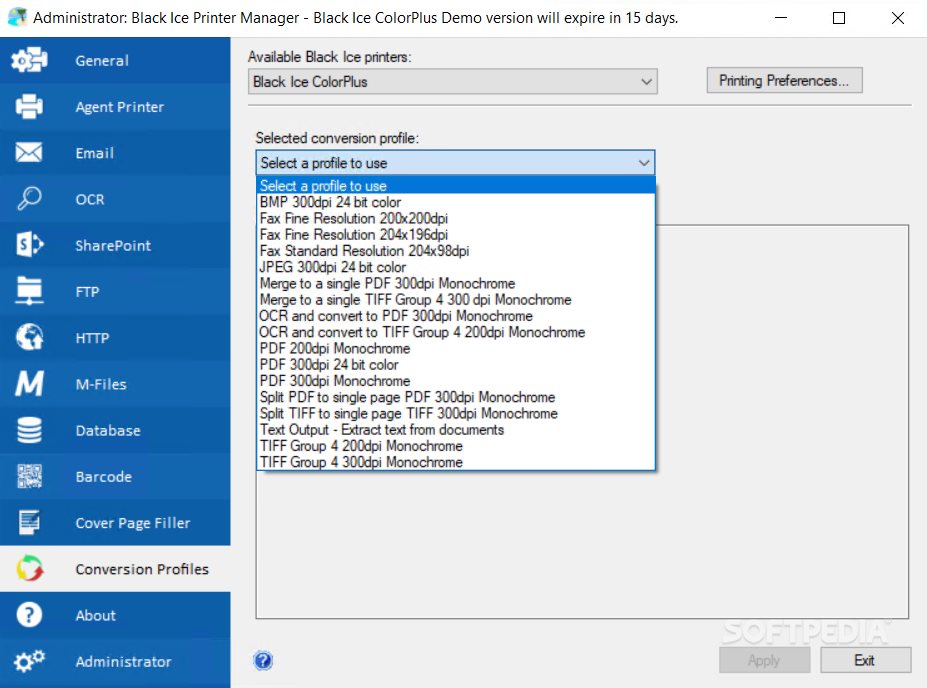Click the SharePoint icon
This screenshot has height=688, width=927.
pos(29,245)
